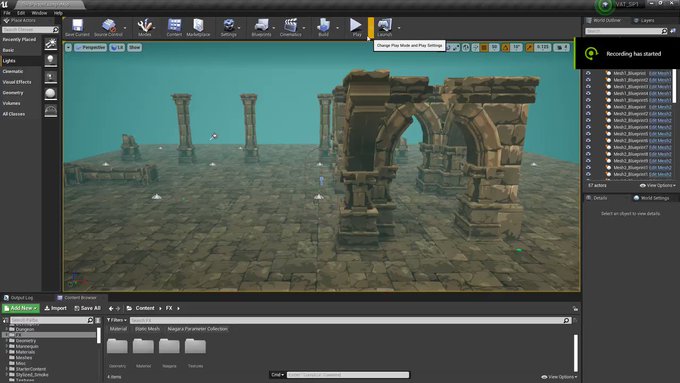Image resolution: width=680 pixels, height=383 pixels.
Task: Open the Niagara folder thumbnail
Action: coord(169,347)
